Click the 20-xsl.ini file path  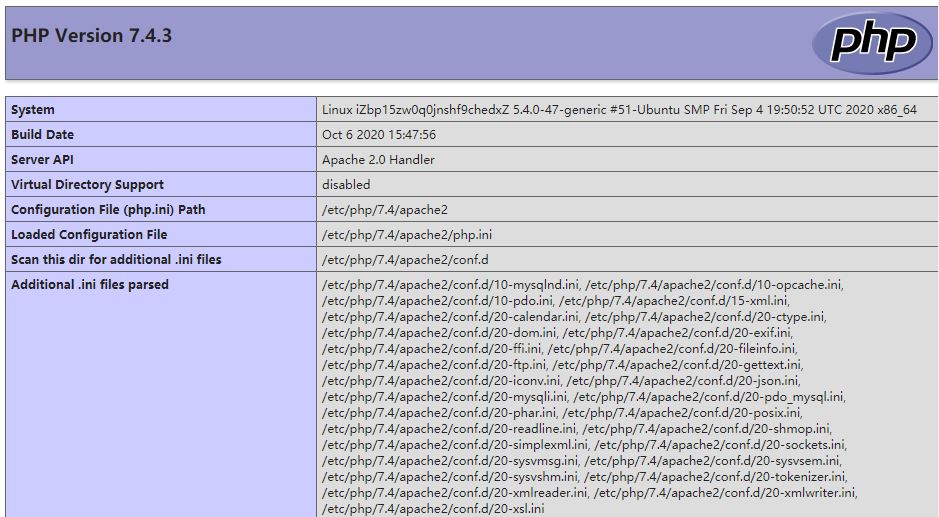(433, 509)
